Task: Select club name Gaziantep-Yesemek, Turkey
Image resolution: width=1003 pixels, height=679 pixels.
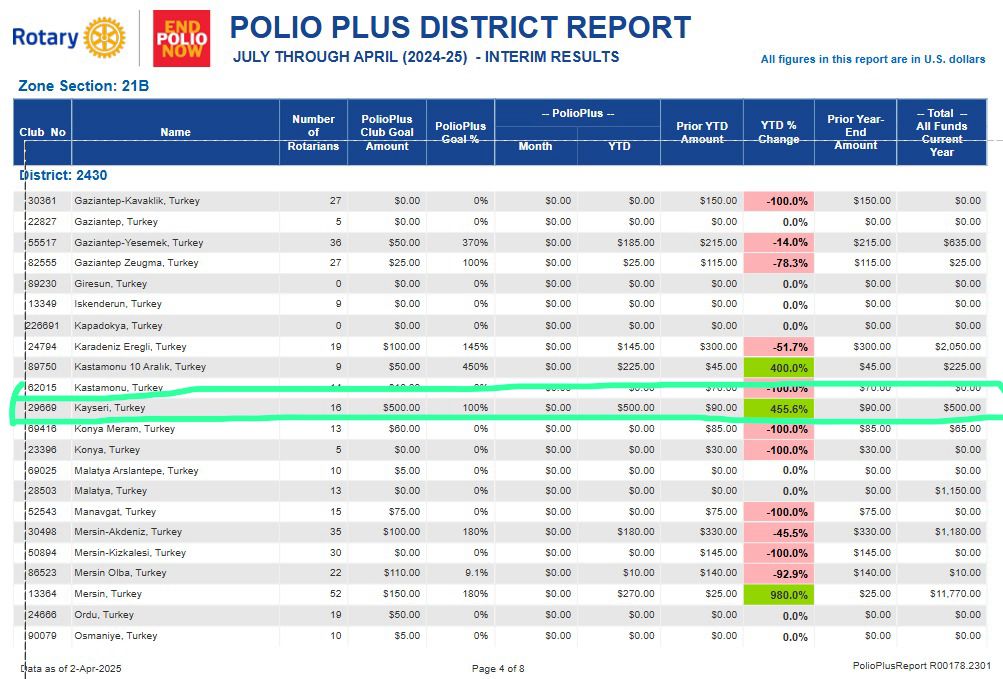Action: [x=139, y=243]
